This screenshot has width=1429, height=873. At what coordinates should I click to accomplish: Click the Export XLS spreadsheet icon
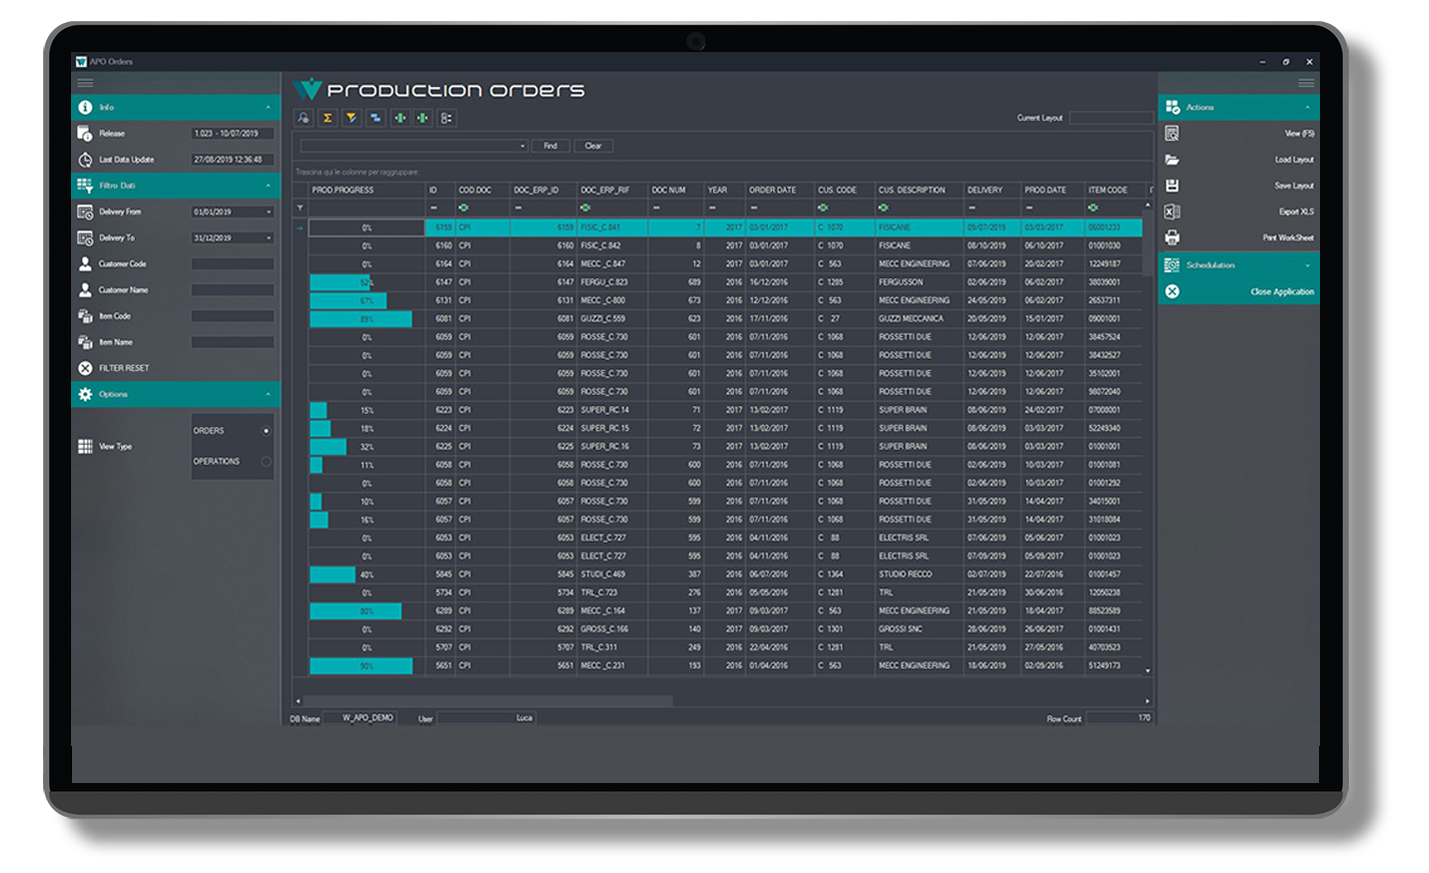pos(1172,211)
